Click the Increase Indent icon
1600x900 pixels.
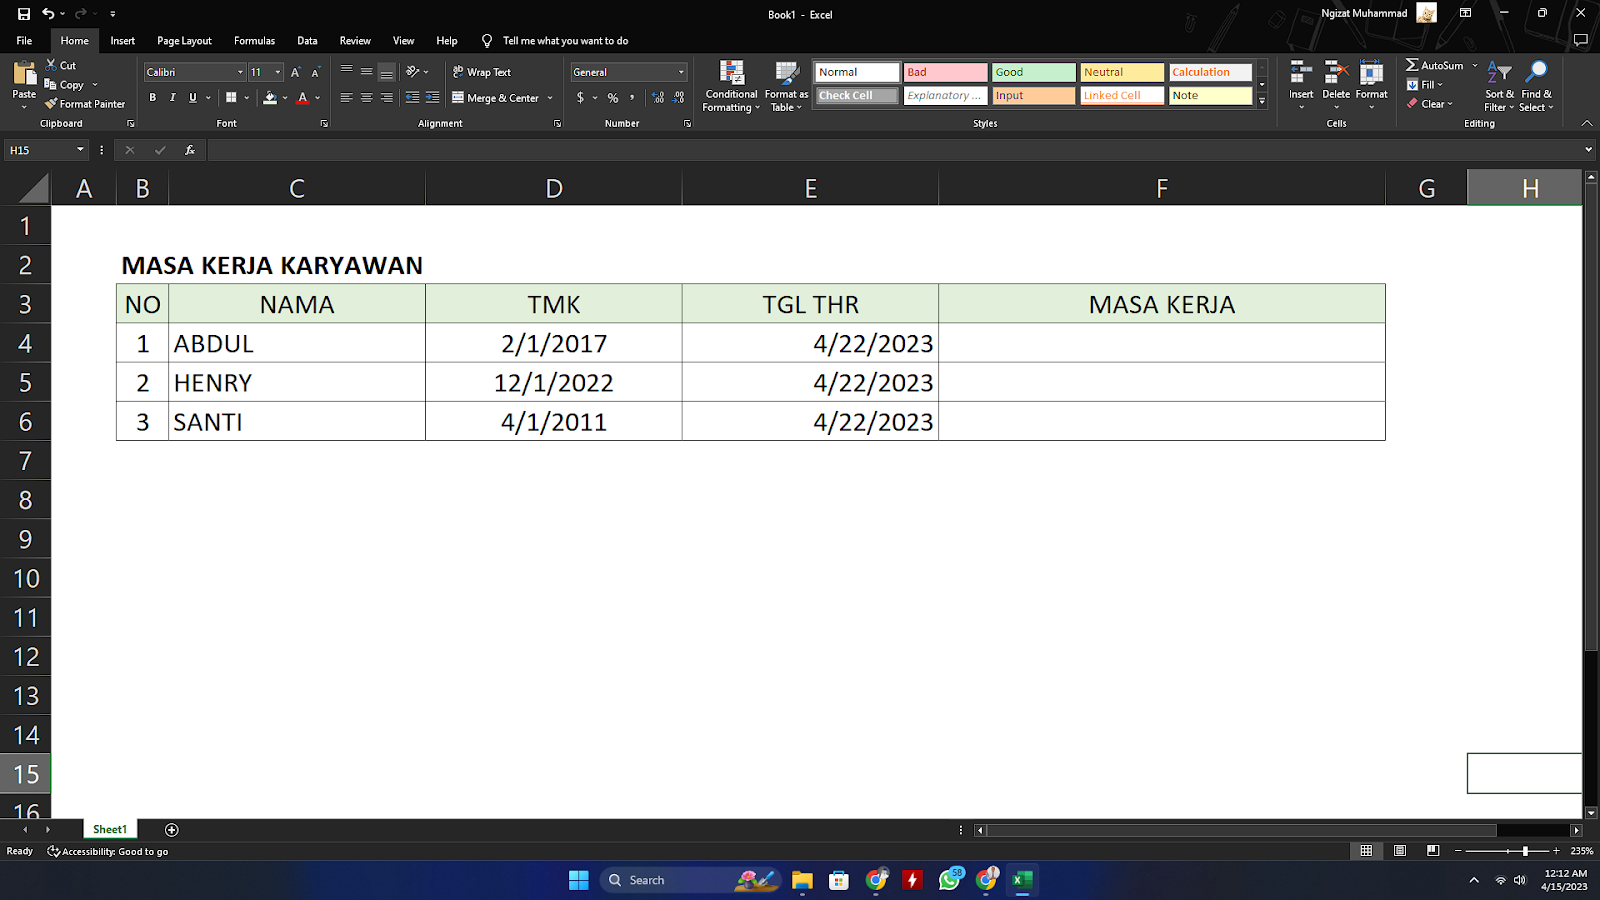click(x=432, y=98)
